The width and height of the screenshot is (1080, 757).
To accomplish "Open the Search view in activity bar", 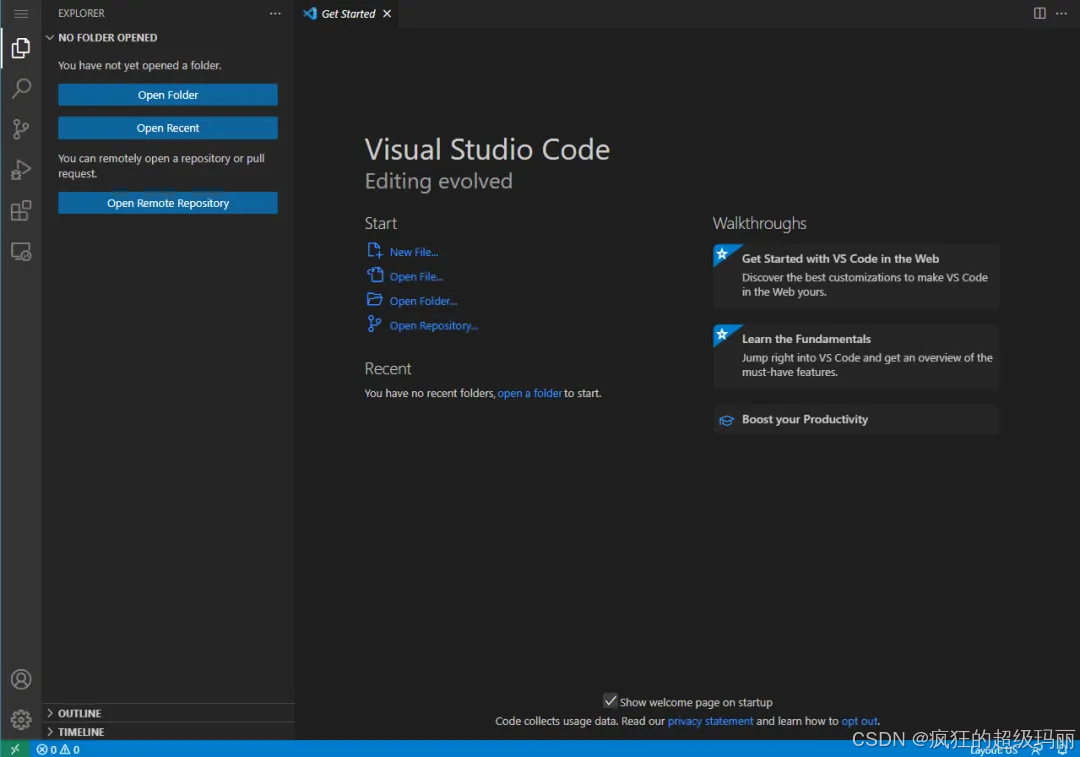I will 21,88.
